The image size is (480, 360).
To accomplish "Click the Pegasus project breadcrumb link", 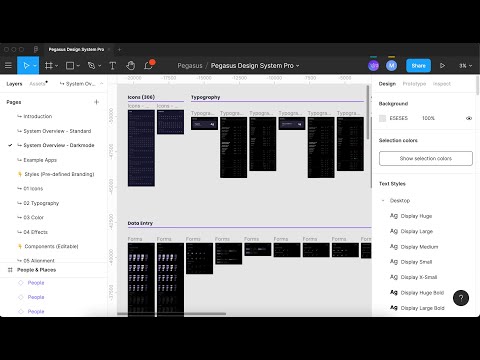I will (x=190, y=66).
